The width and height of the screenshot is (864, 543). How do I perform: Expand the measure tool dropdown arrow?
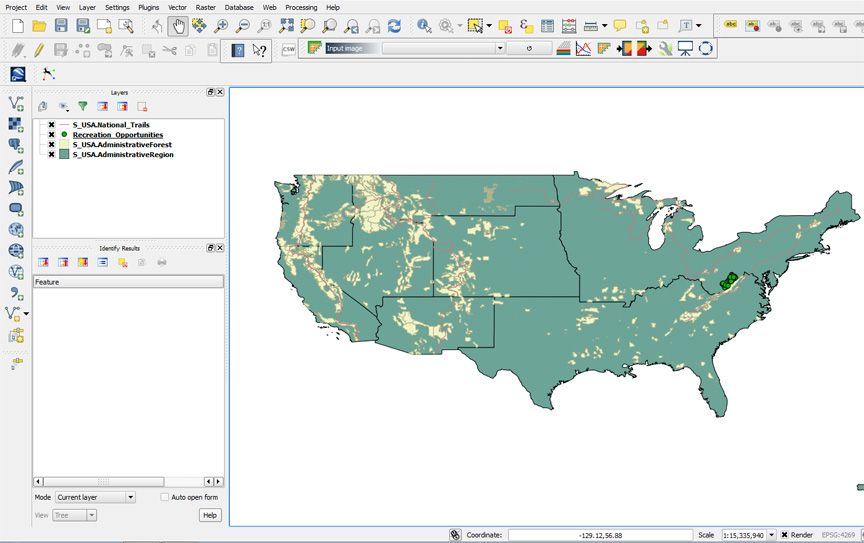click(604, 26)
